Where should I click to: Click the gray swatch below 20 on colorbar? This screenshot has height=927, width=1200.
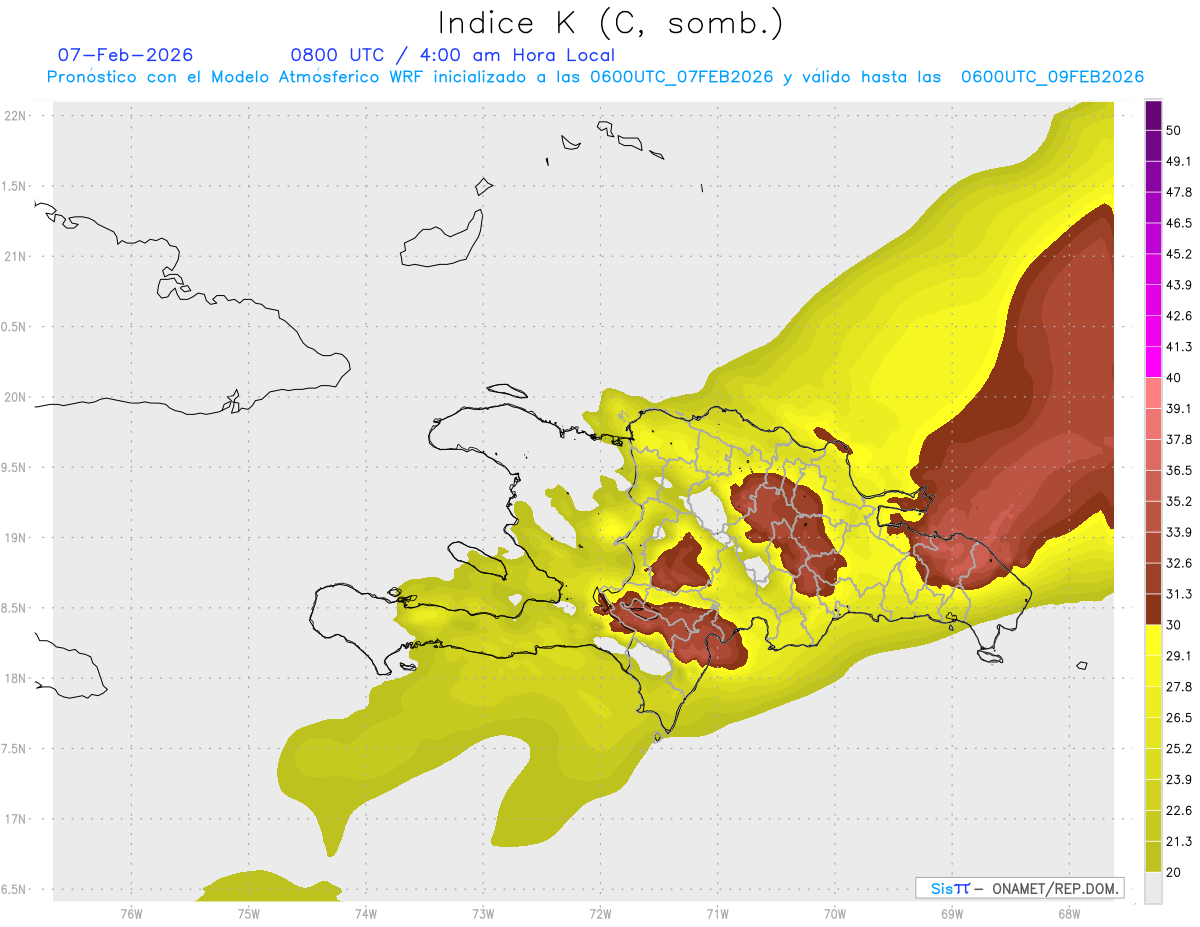pos(1153,887)
